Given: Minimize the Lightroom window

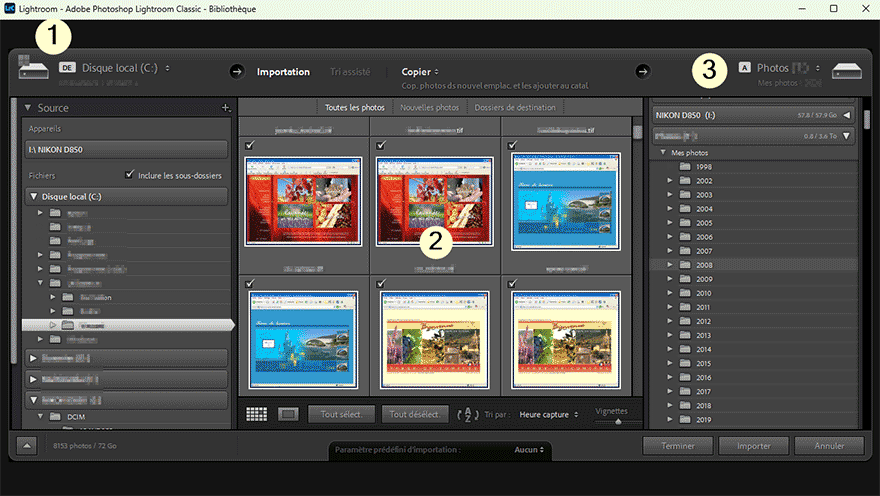Looking at the screenshot, I should (802, 8).
